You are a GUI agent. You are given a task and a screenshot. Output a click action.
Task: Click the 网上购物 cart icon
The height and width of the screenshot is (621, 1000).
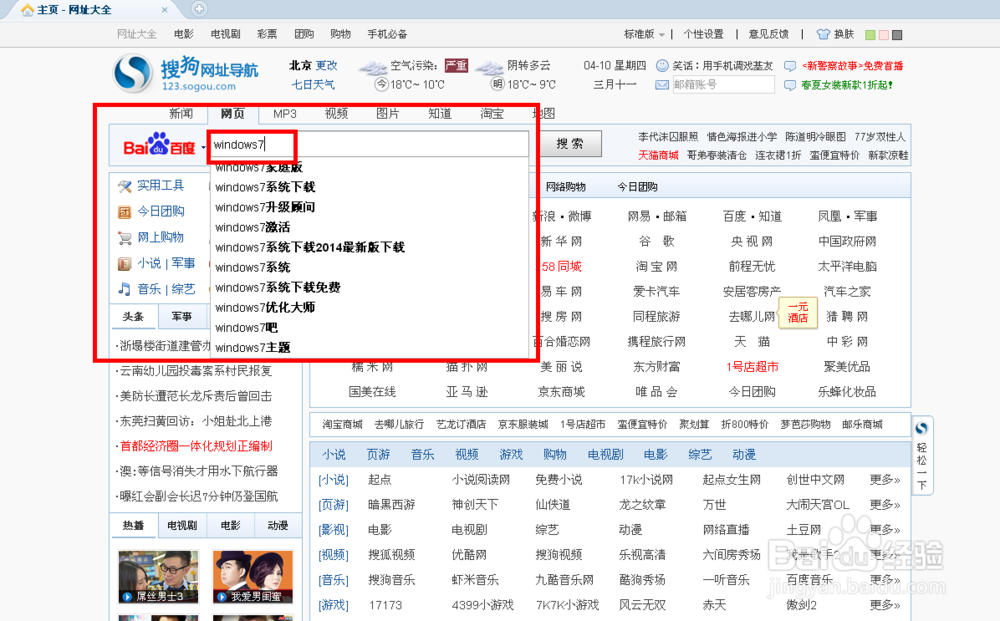coord(125,238)
